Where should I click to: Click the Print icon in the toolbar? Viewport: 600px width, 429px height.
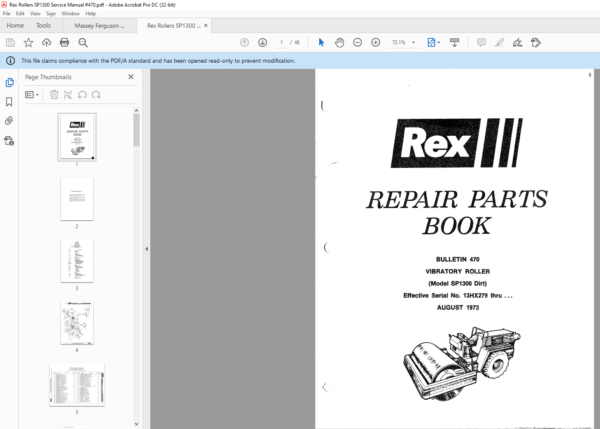pyautogui.click(x=64, y=43)
